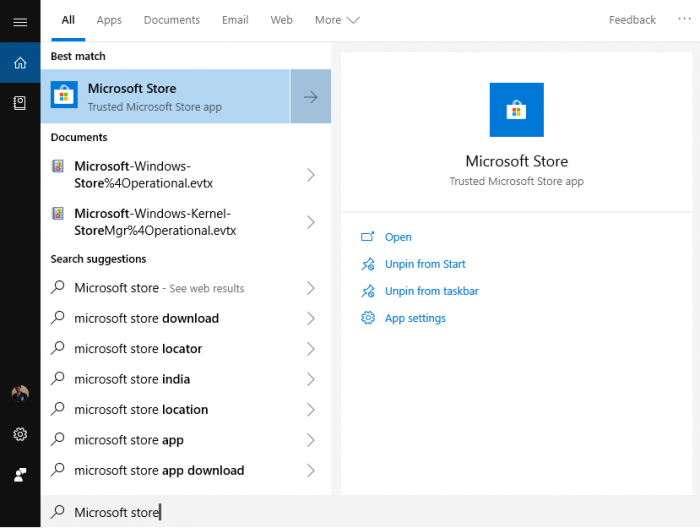Click magnifier icon next to microsoft store location
This screenshot has height=528, width=700.
tap(58, 408)
